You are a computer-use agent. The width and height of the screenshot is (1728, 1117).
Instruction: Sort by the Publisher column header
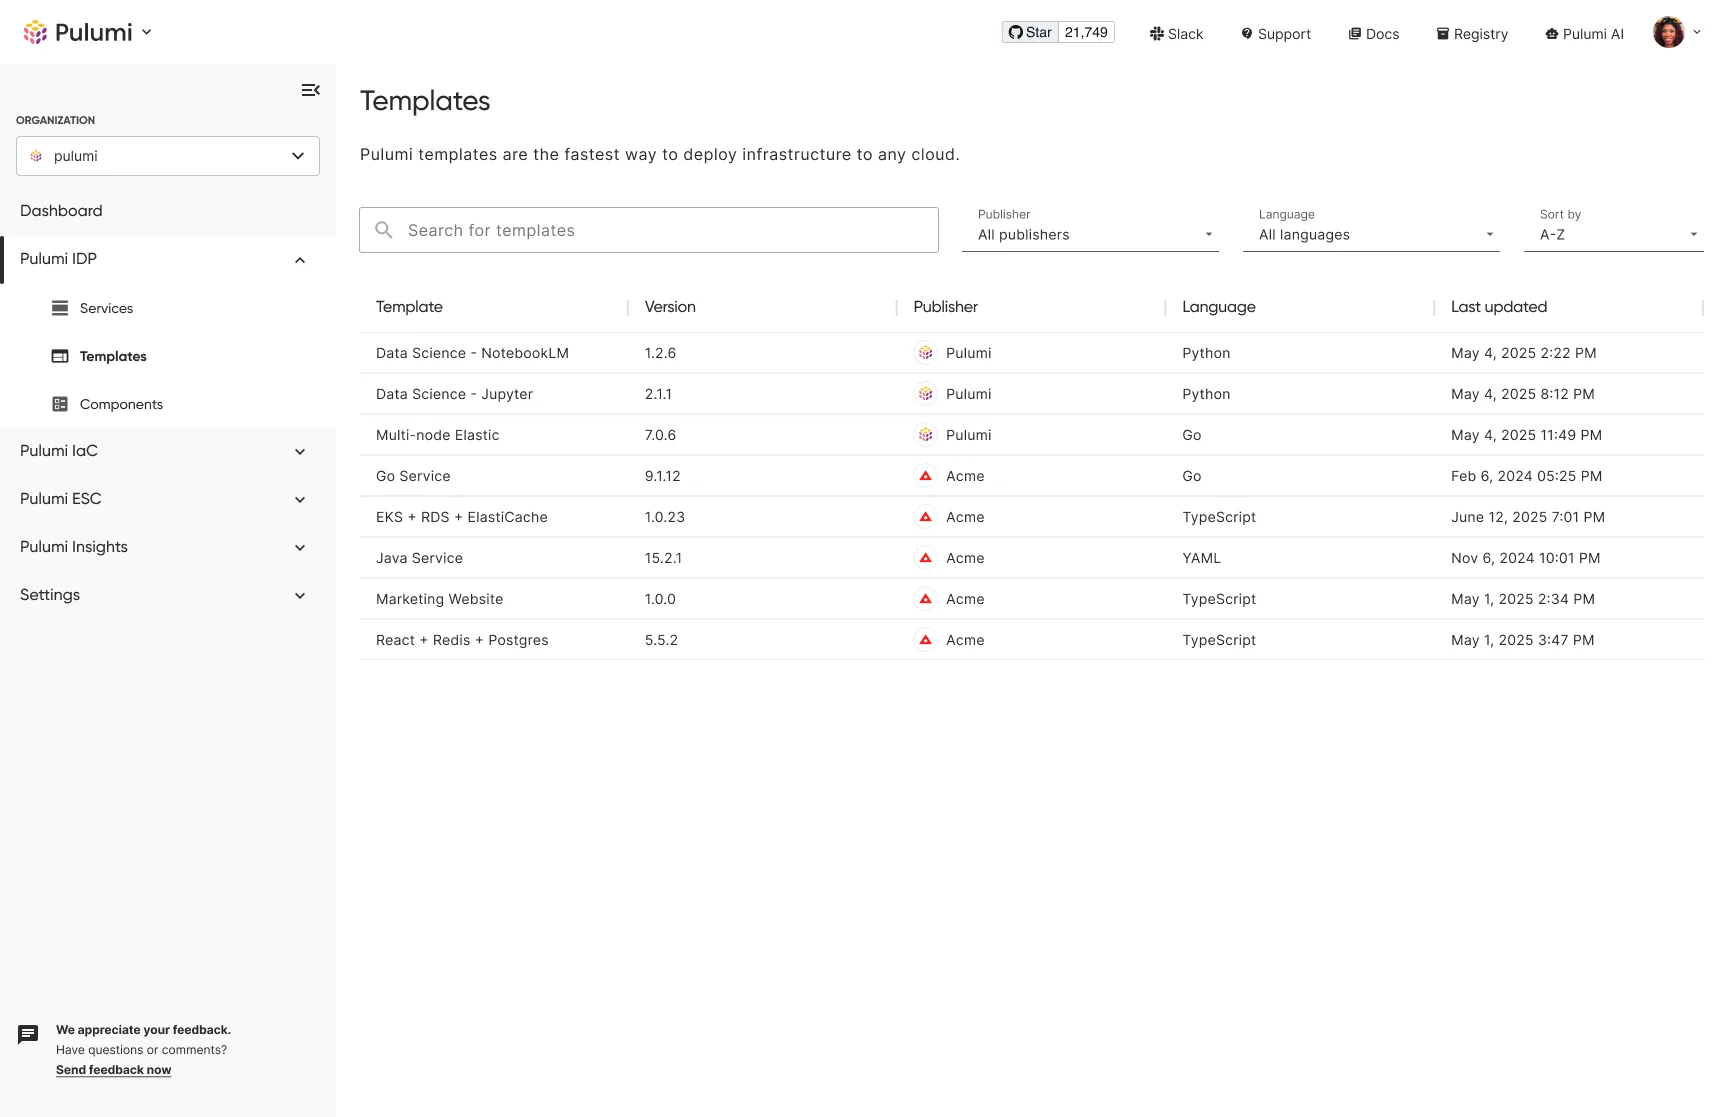946,307
